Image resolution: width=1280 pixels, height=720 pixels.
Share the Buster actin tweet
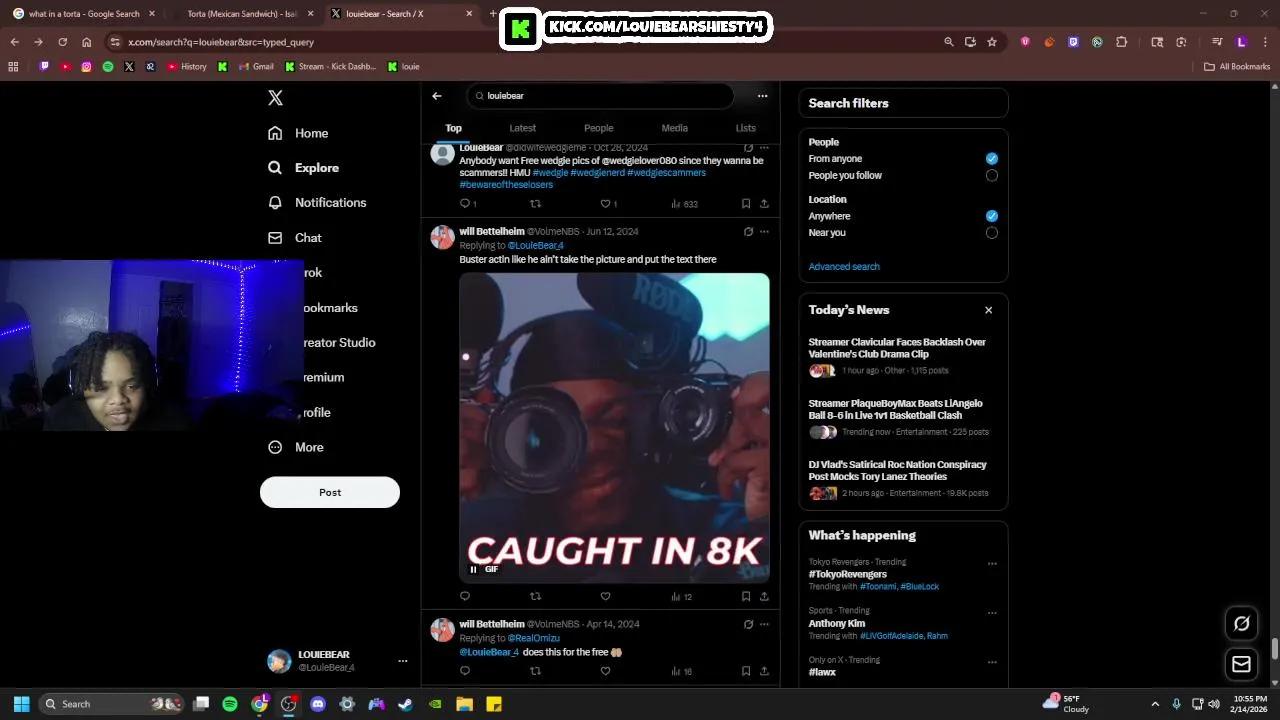click(x=764, y=596)
